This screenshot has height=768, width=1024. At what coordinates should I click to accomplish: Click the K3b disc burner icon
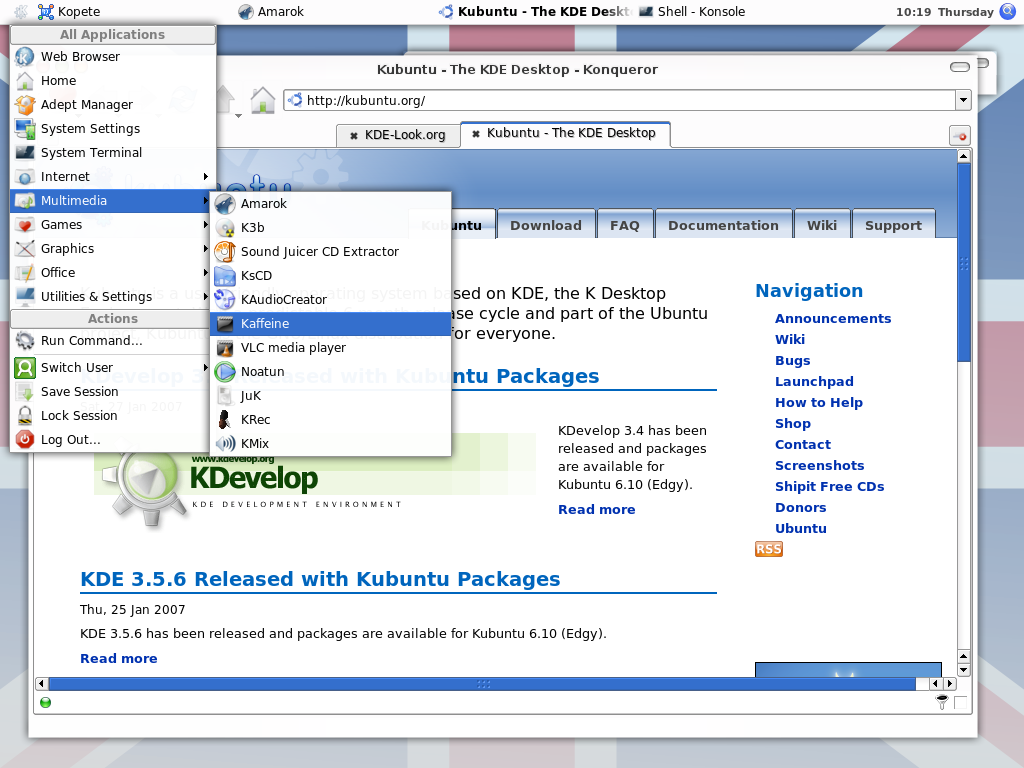pyautogui.click(x=225, y=228)
